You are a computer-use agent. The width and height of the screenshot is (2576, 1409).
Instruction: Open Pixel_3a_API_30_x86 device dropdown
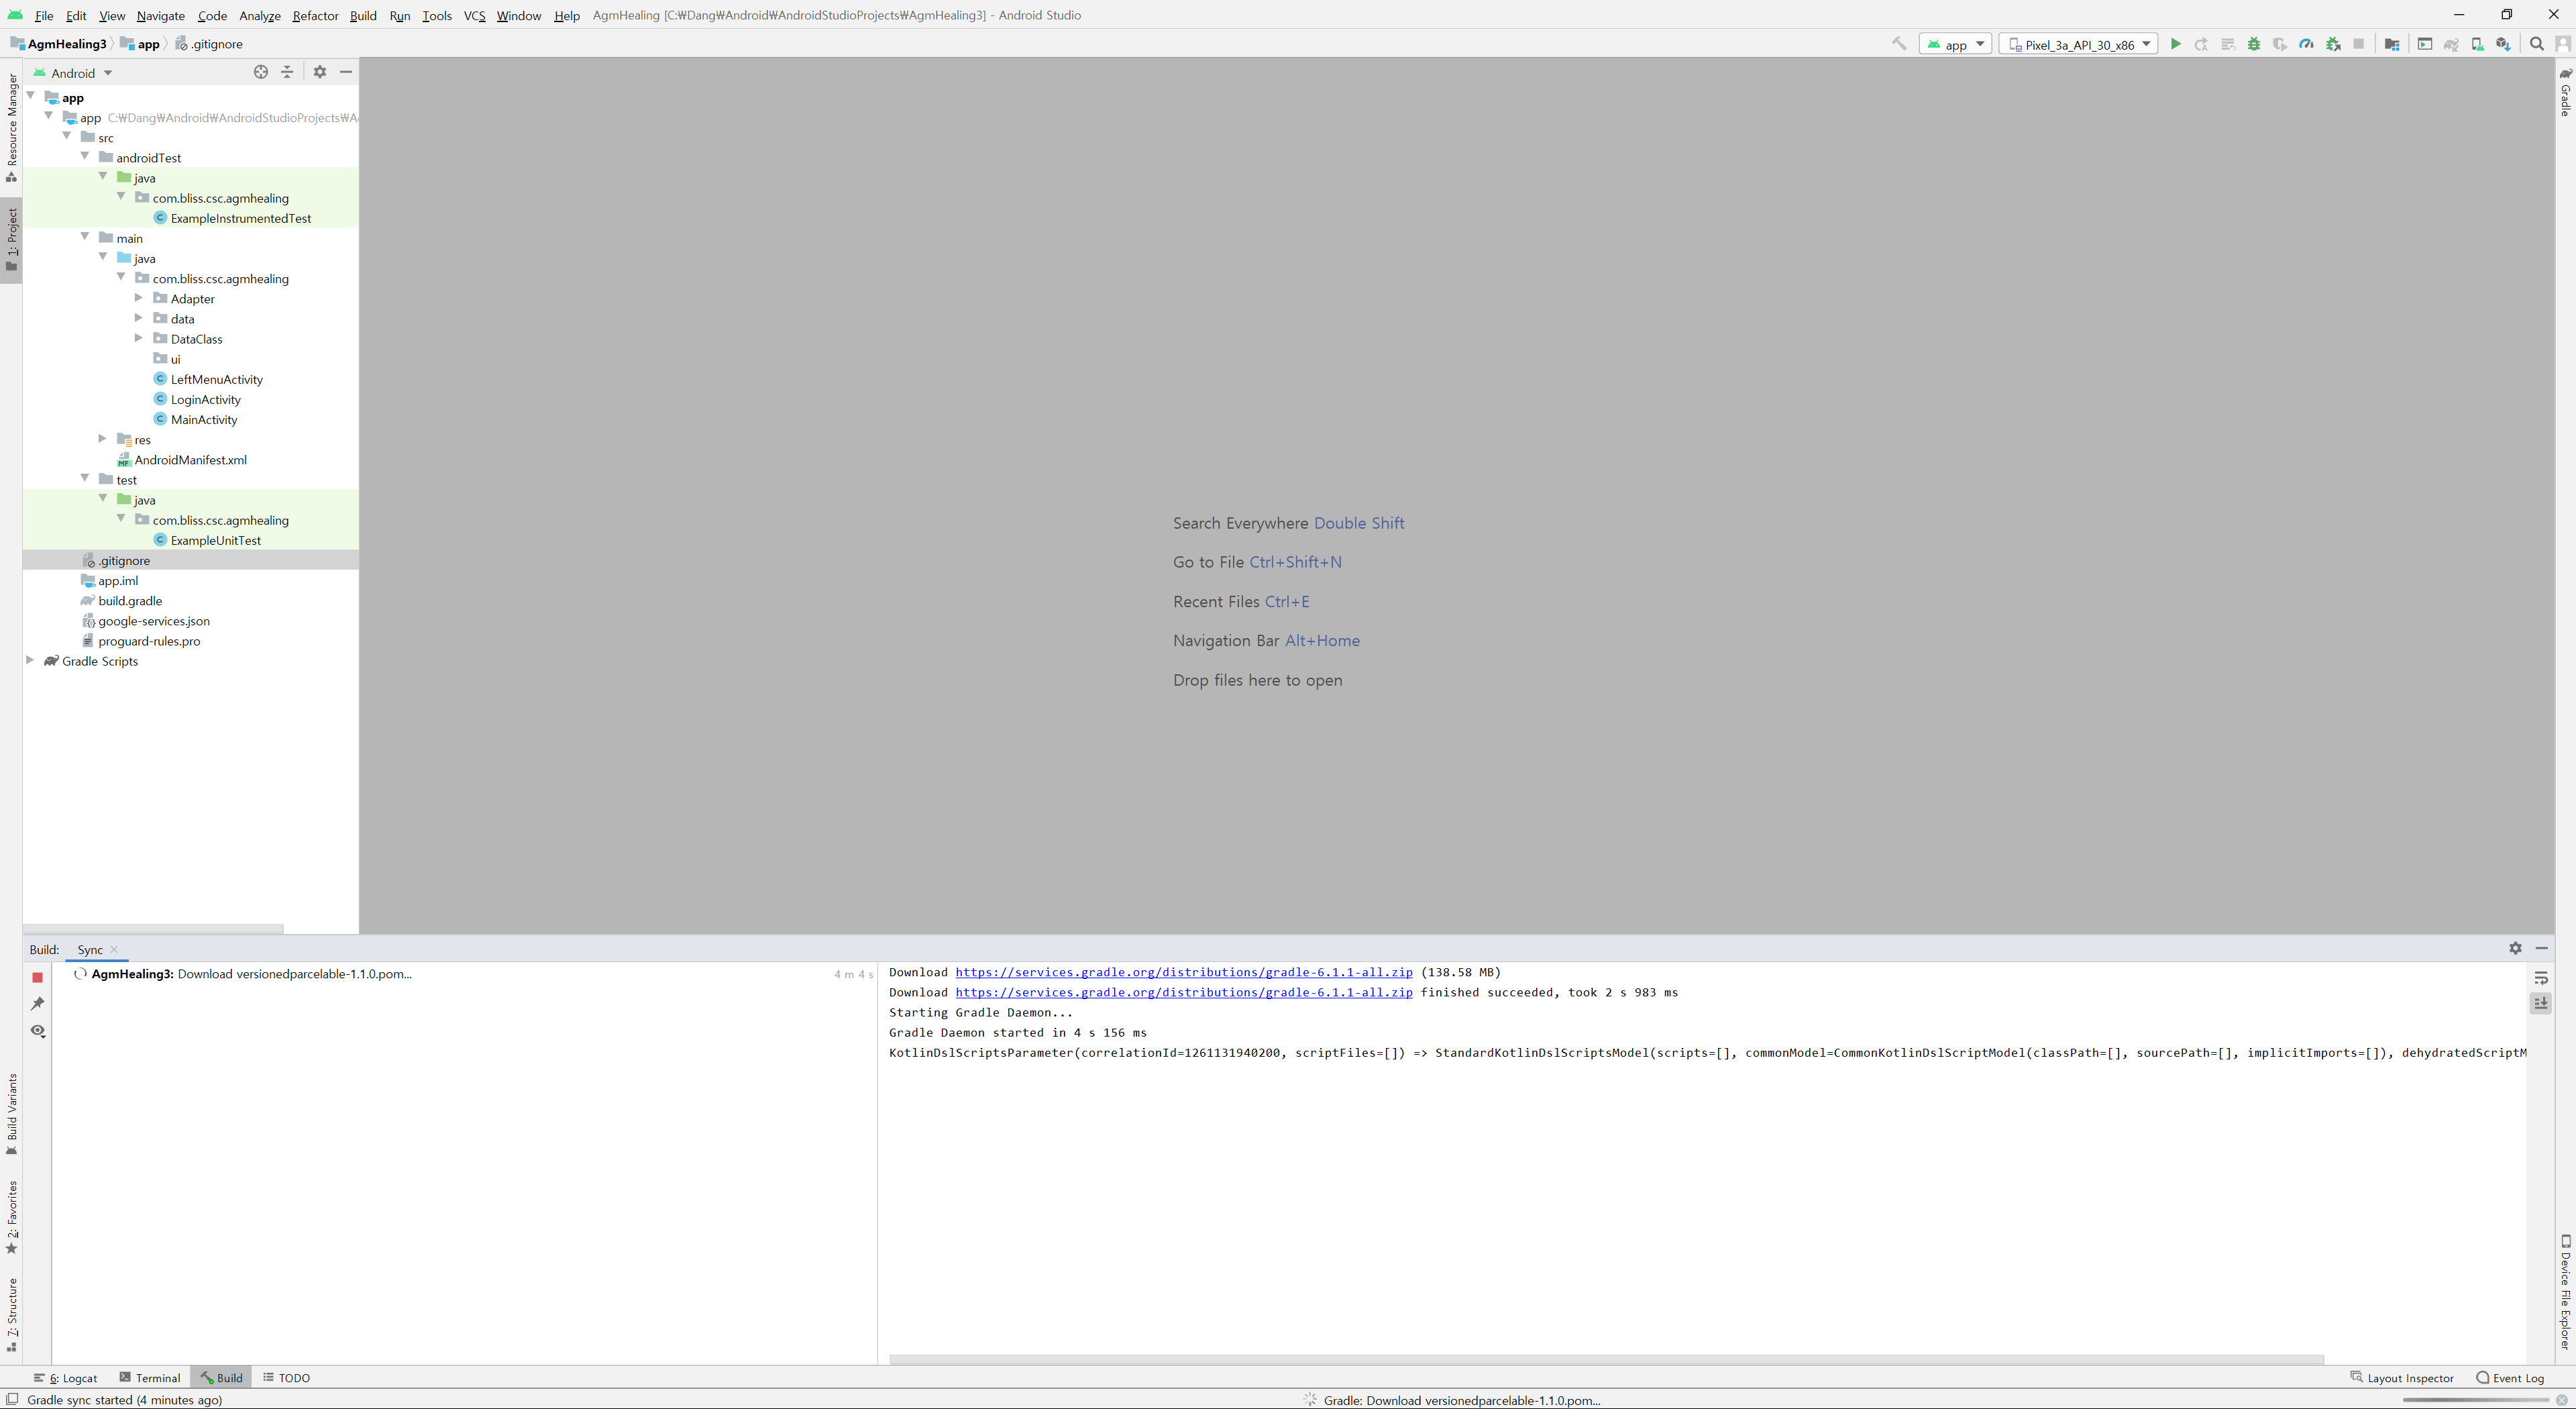(x=2079, y=44)
